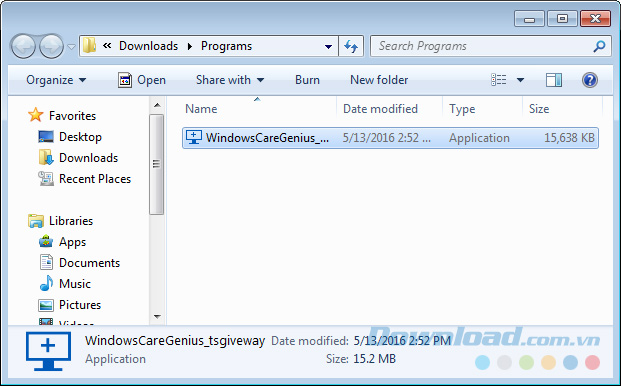Create a New folder
This screenshot has height=386, width=621.
tap(379, 80)
